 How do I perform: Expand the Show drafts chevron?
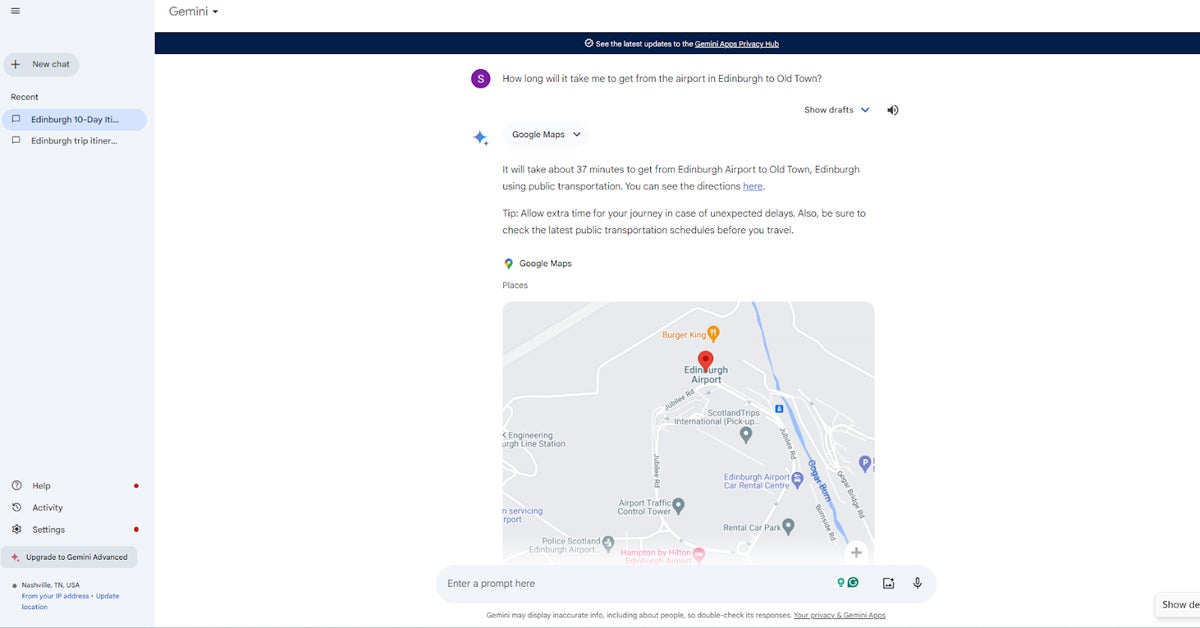(x=865, y=110)
